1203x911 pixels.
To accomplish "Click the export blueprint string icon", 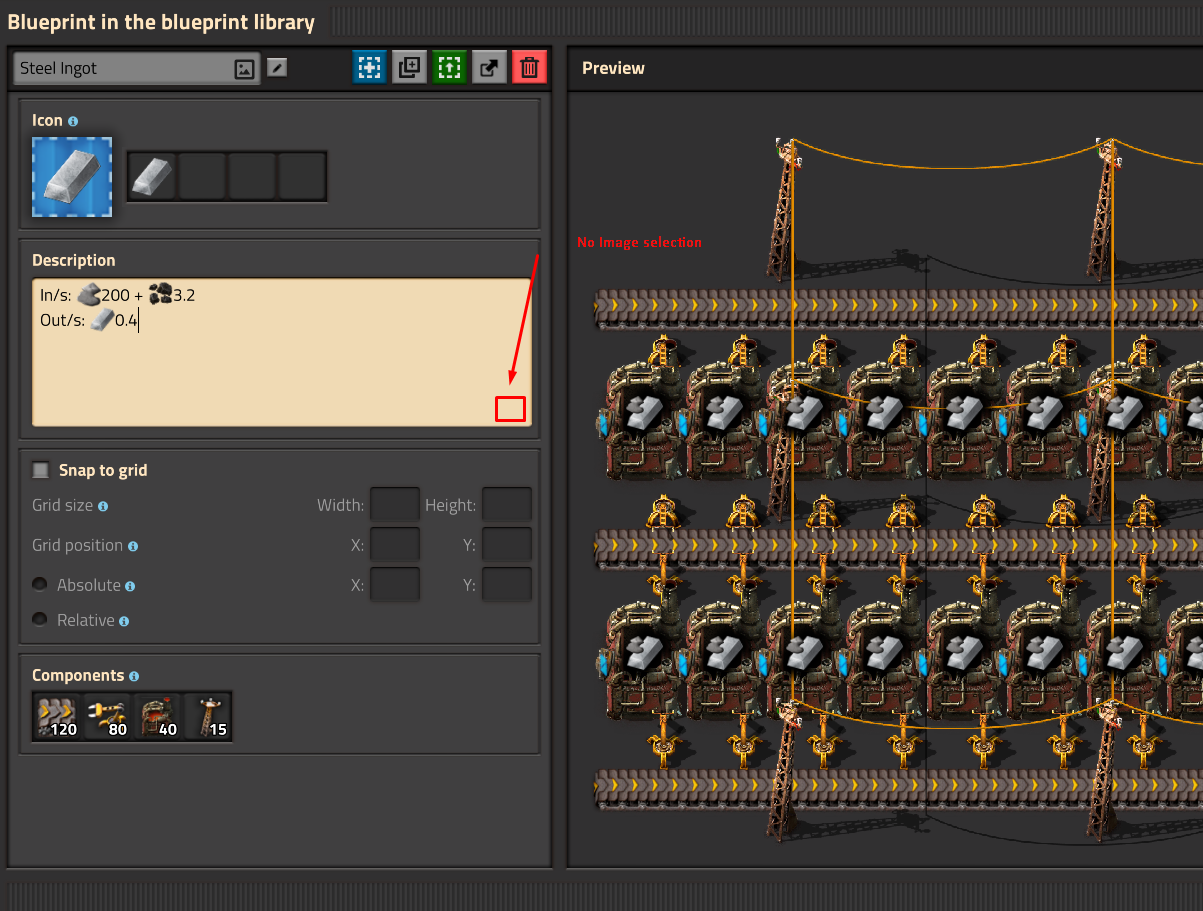I will click(489, 68).
